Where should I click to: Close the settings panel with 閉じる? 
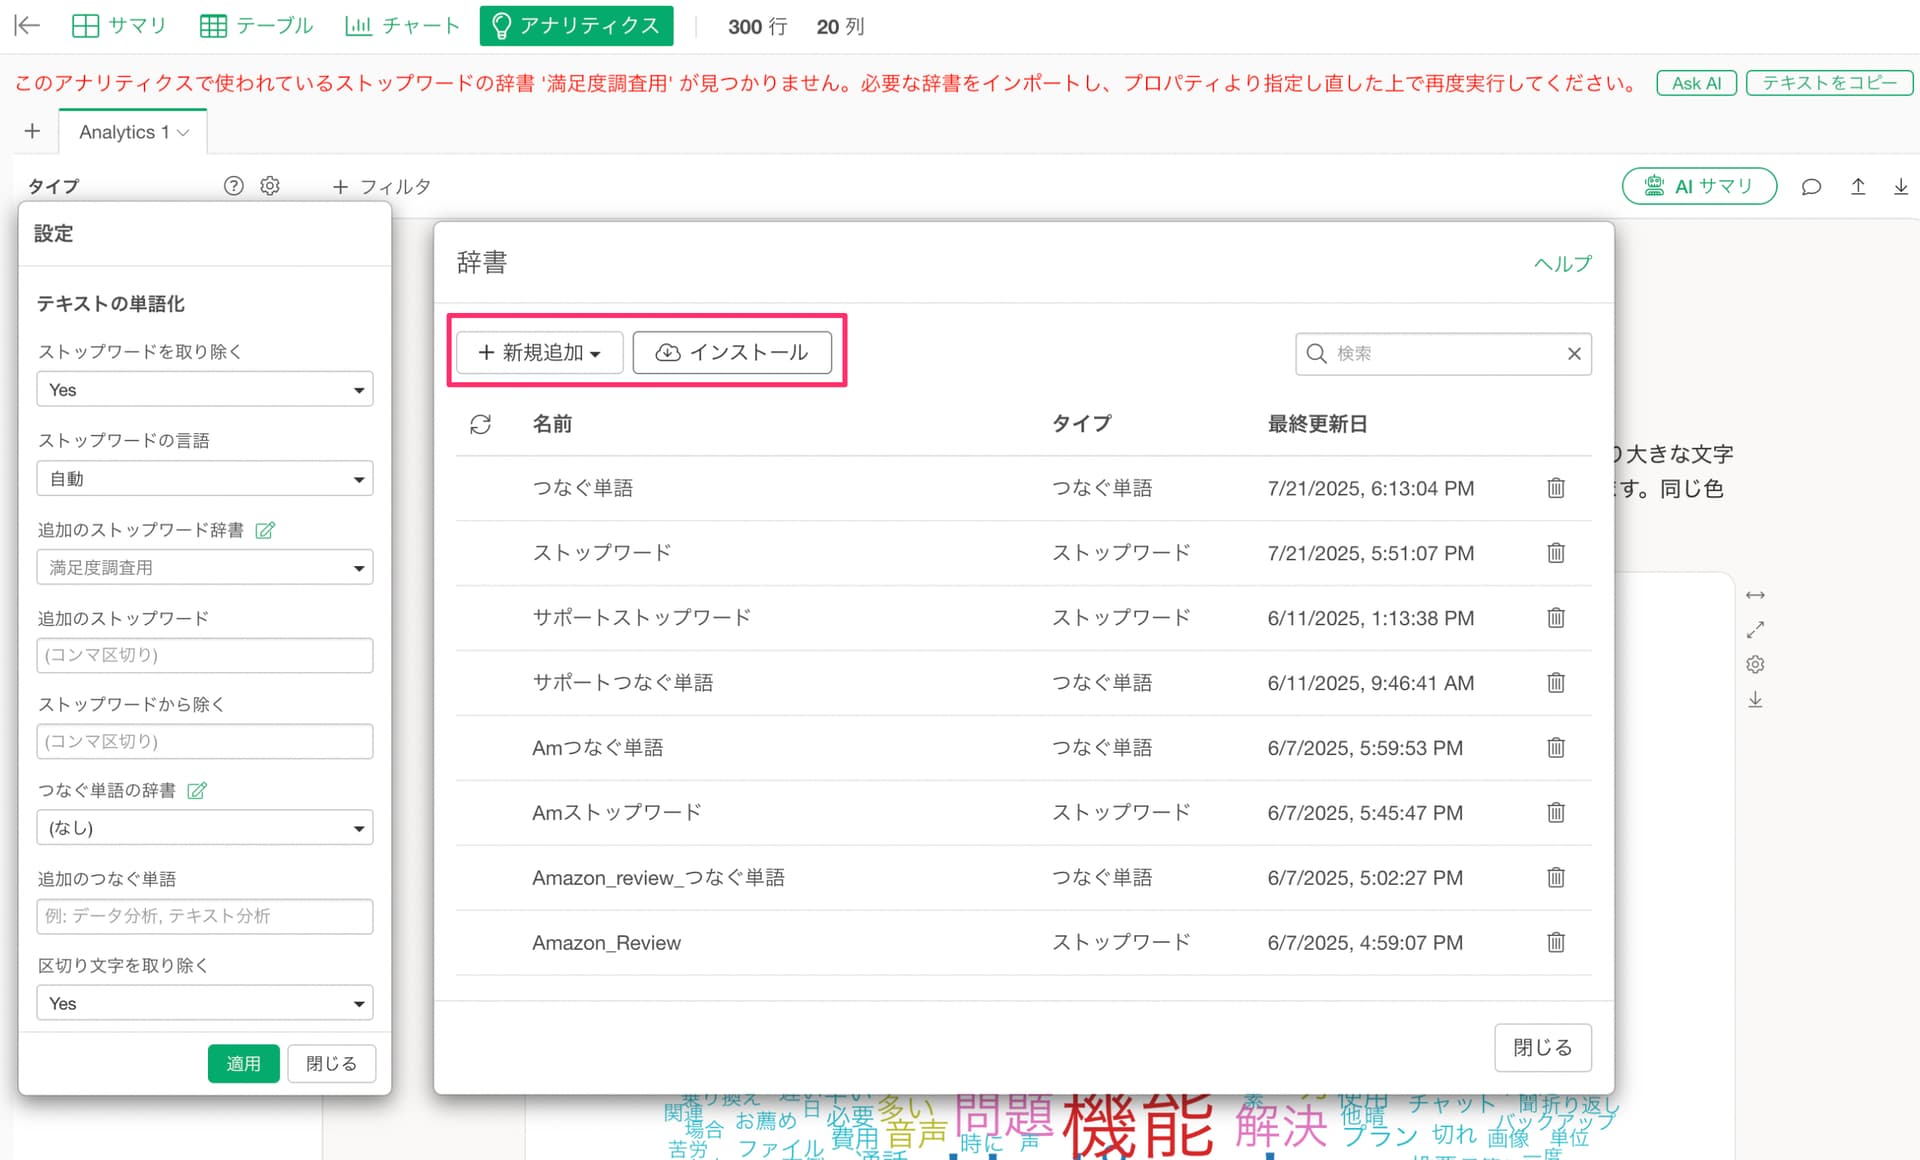(x=331, y=1063)
